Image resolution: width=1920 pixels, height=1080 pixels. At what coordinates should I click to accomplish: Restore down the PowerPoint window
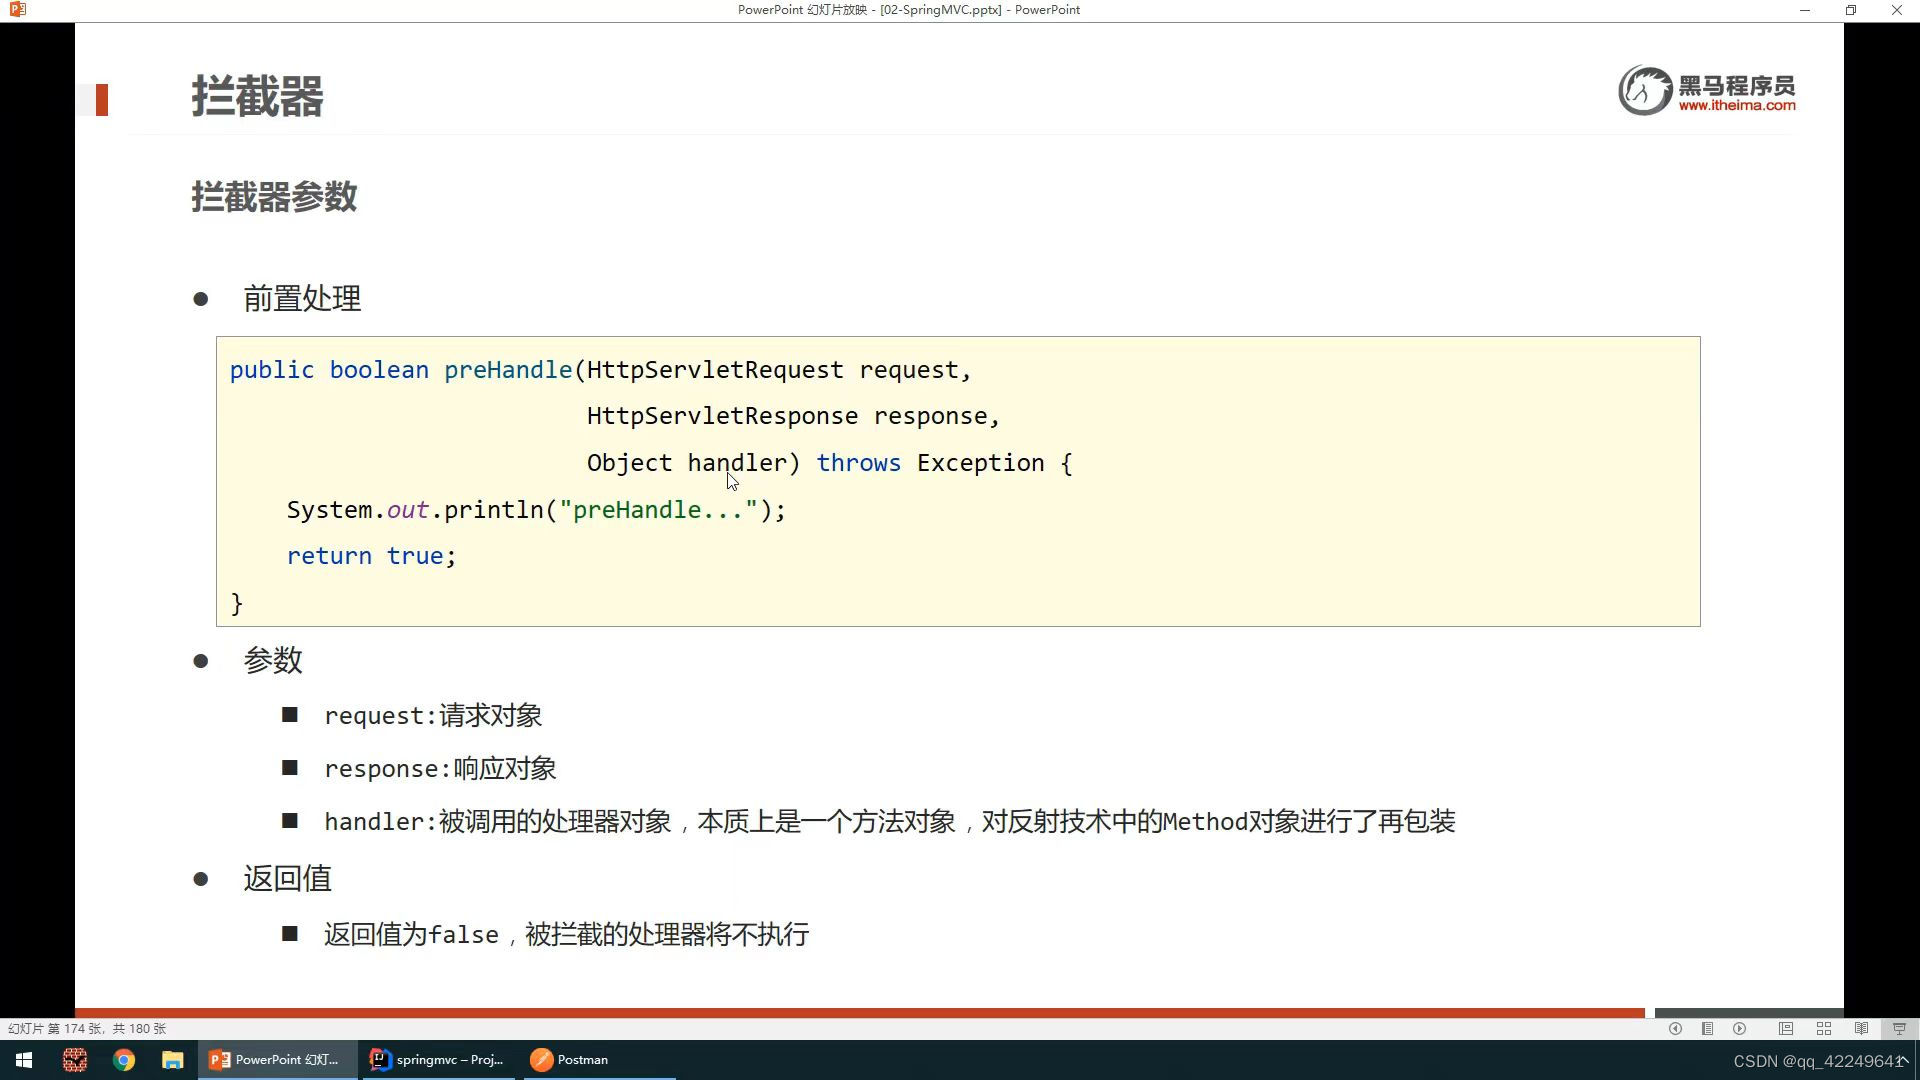click(x=1851, y=10)
